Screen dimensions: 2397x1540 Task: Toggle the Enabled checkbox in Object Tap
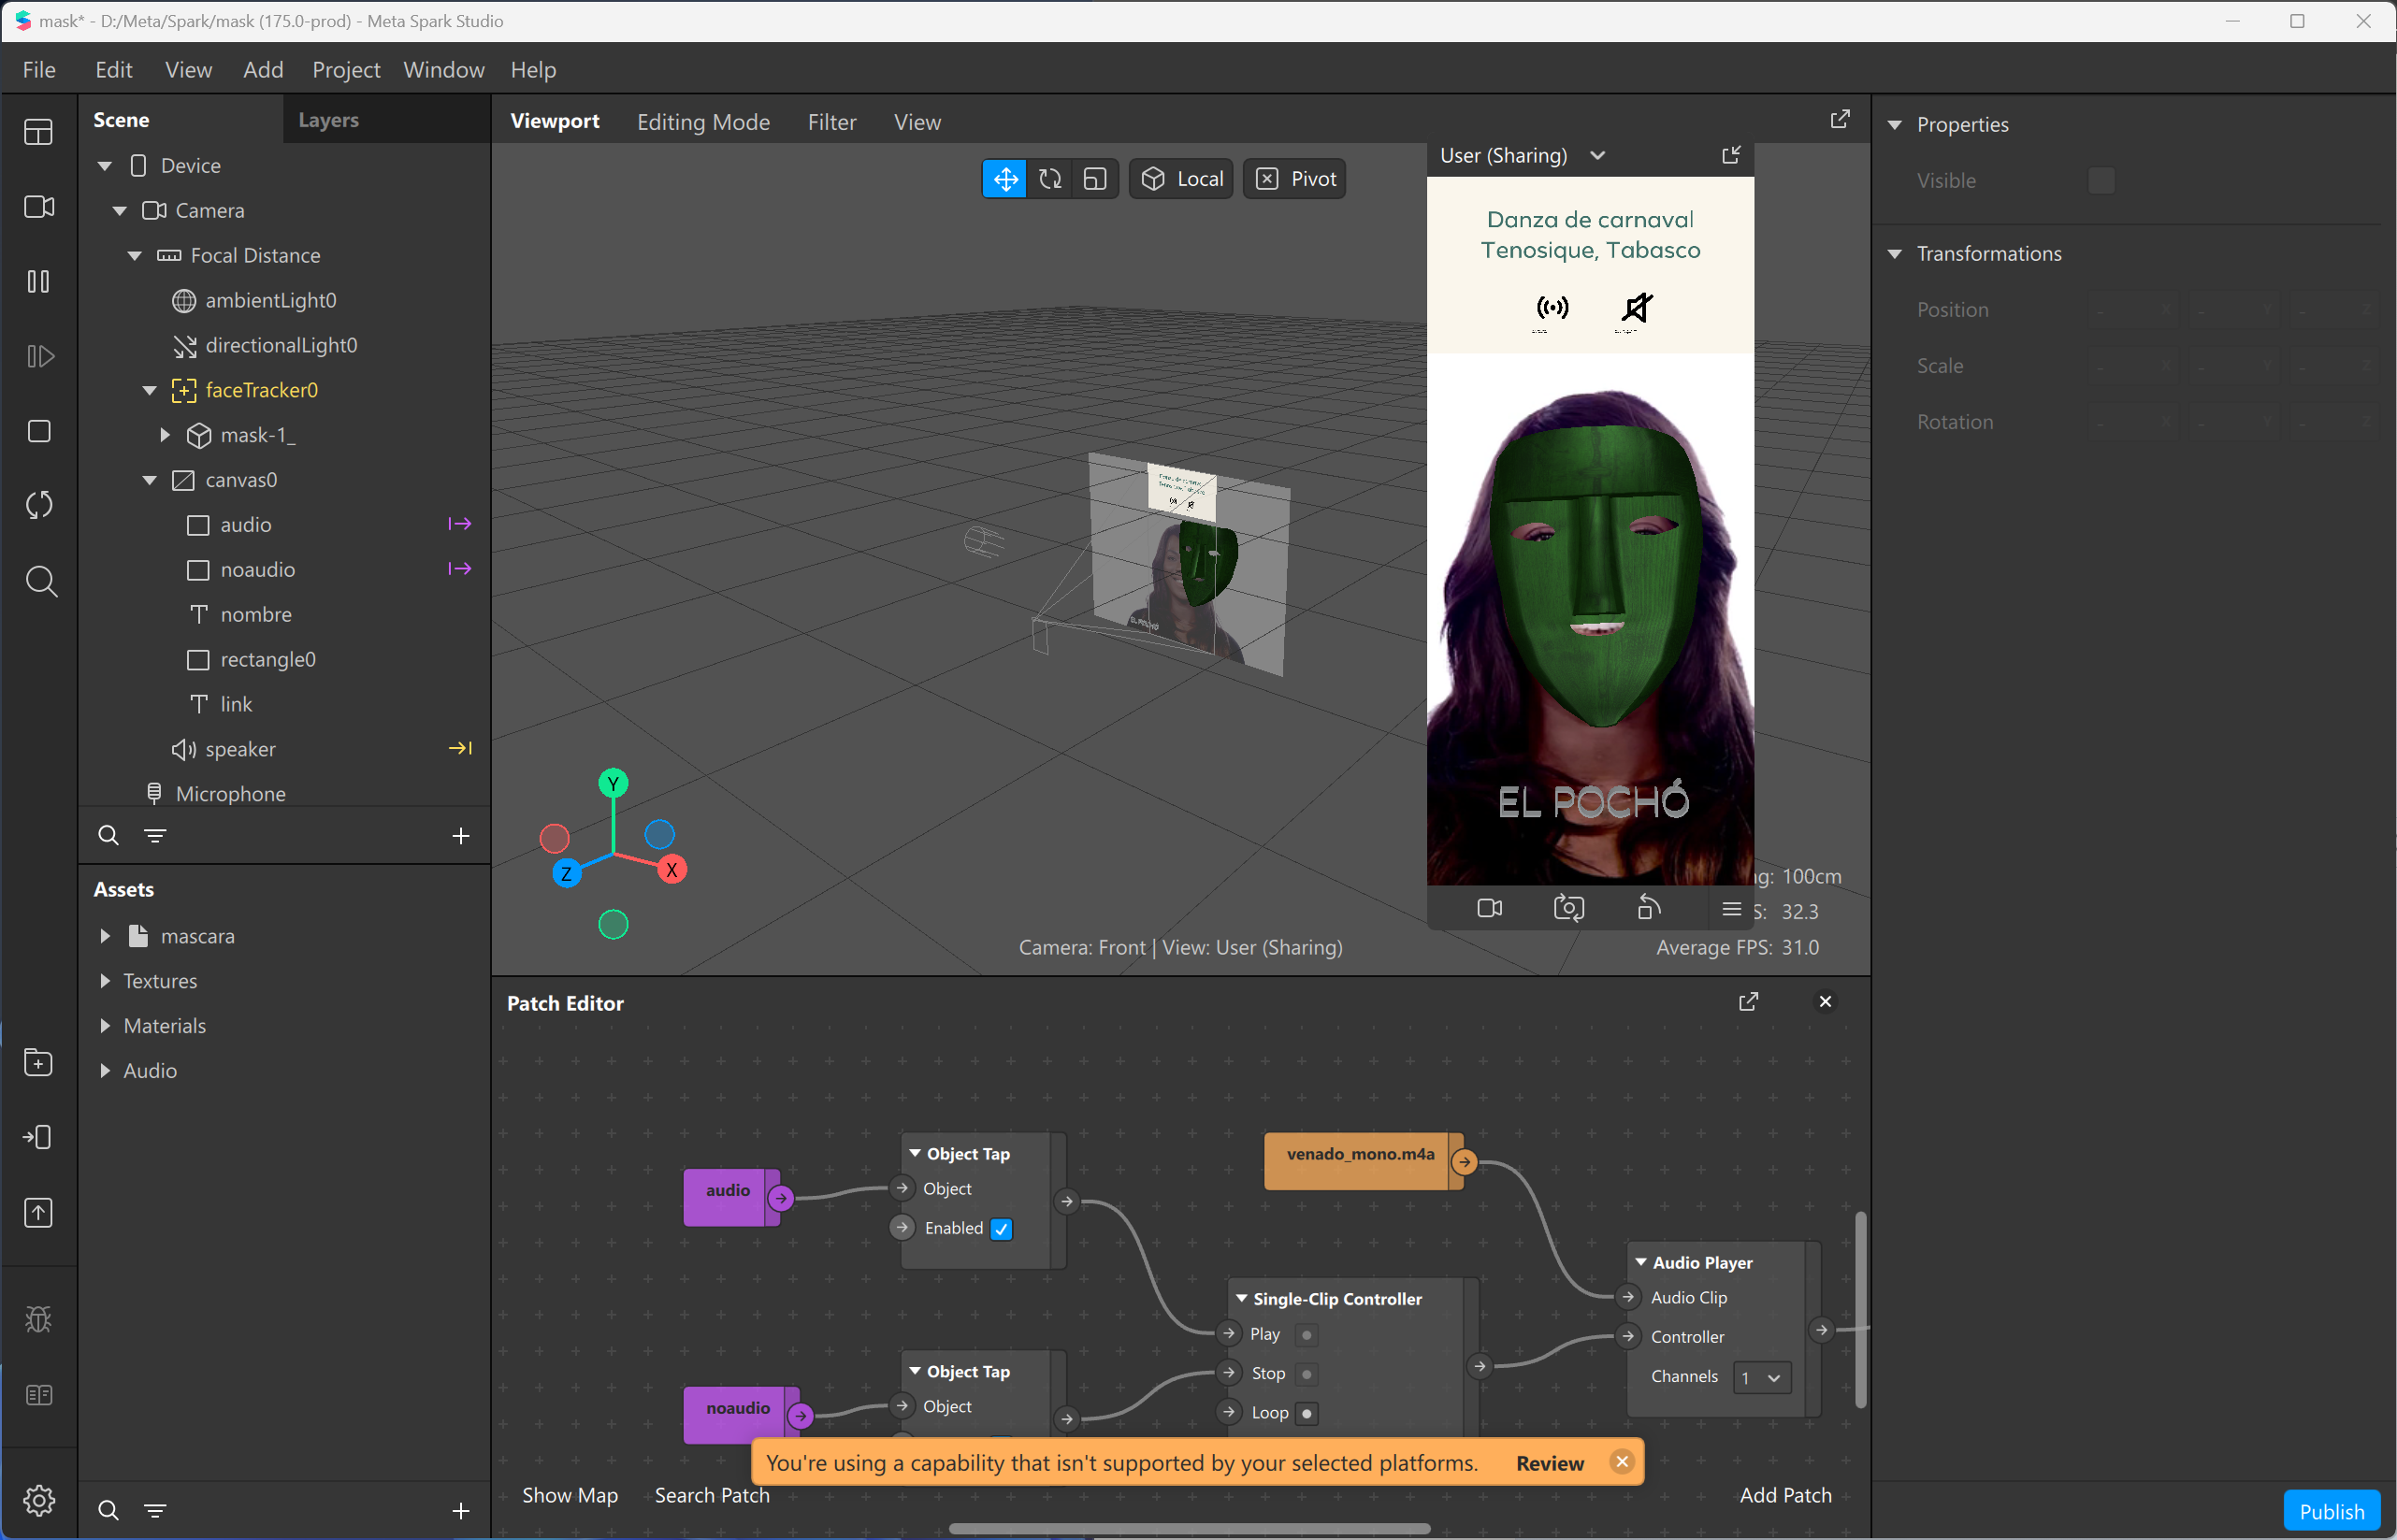pyautogui.click(x=1001, y=1229)
